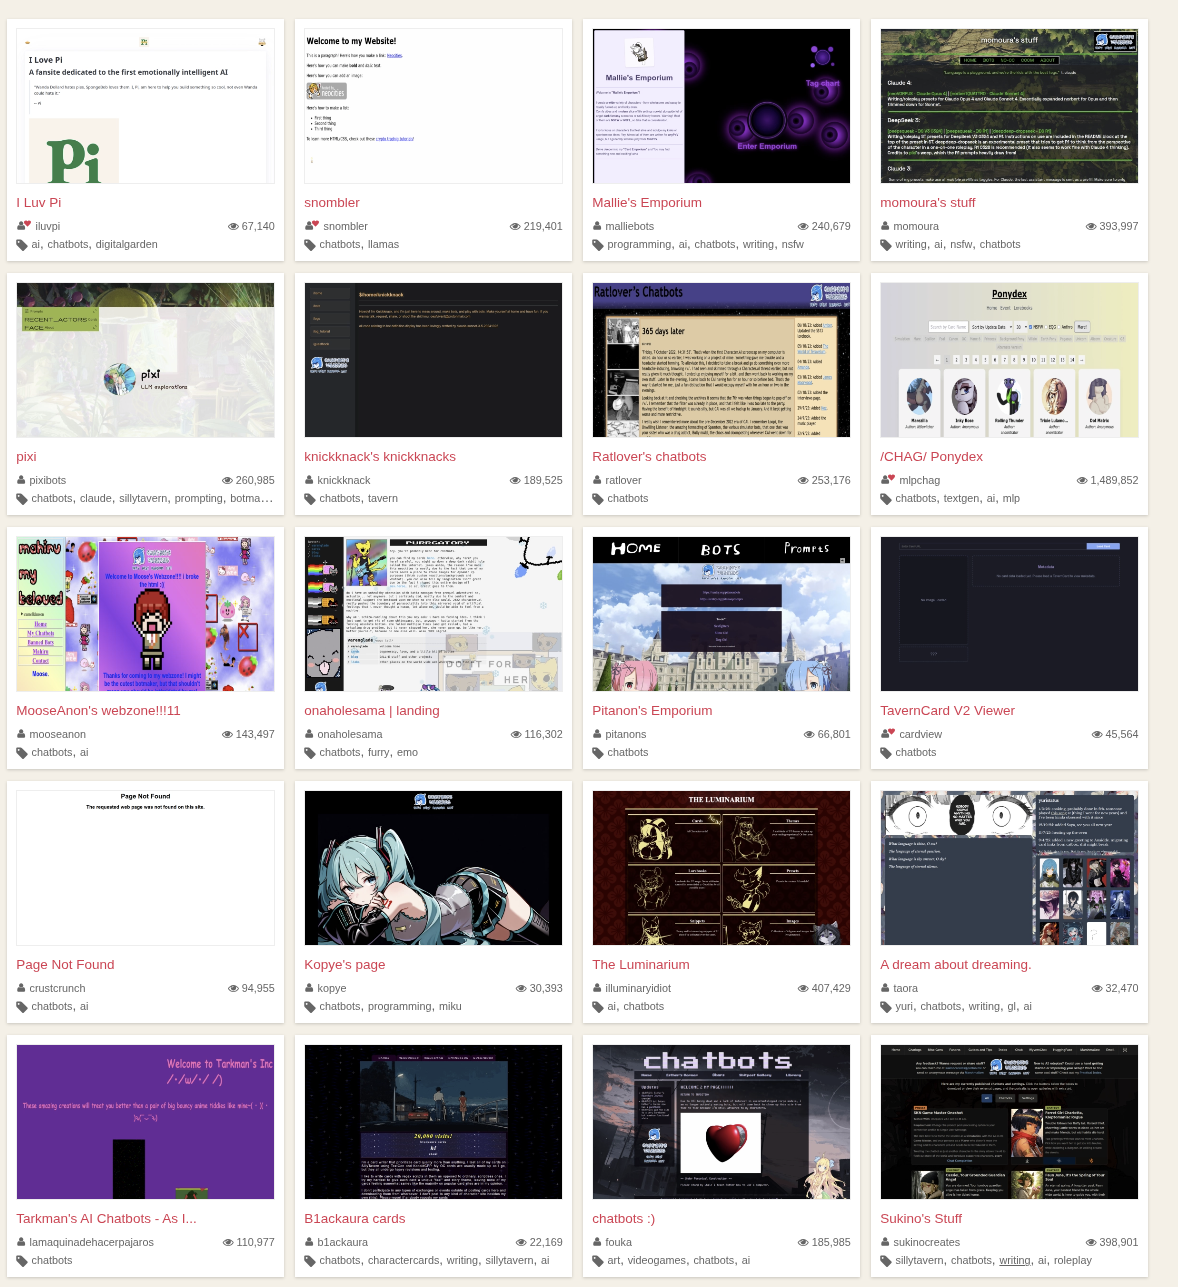Open the snombler site title link
Screen dimensions: 1178x1287
[x=332, y=202]
